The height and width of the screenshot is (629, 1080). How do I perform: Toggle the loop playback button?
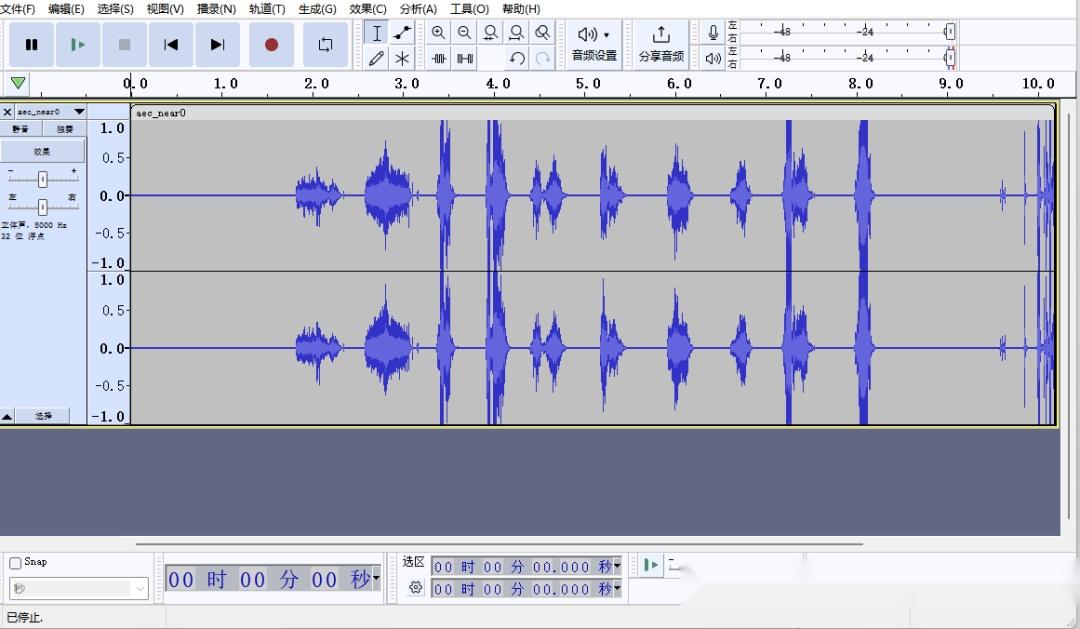tap(325, 45)
